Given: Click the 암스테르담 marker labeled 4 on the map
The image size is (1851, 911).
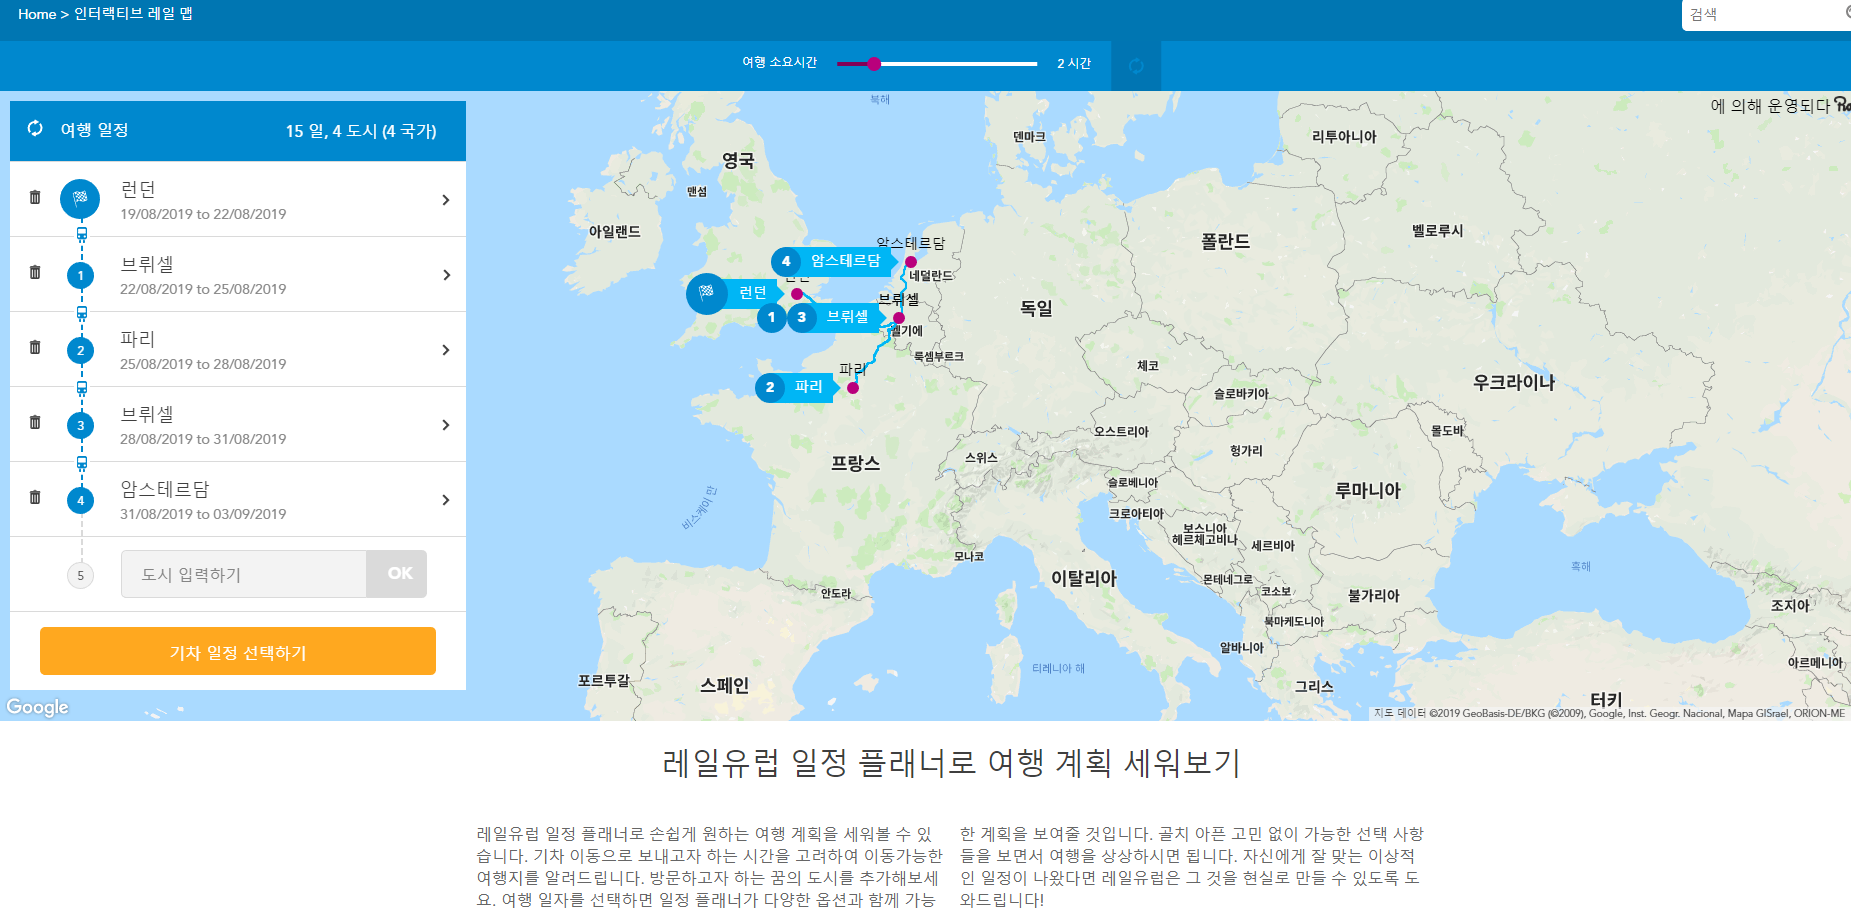Looking at the screenshot, I should [x=829, y=261].
